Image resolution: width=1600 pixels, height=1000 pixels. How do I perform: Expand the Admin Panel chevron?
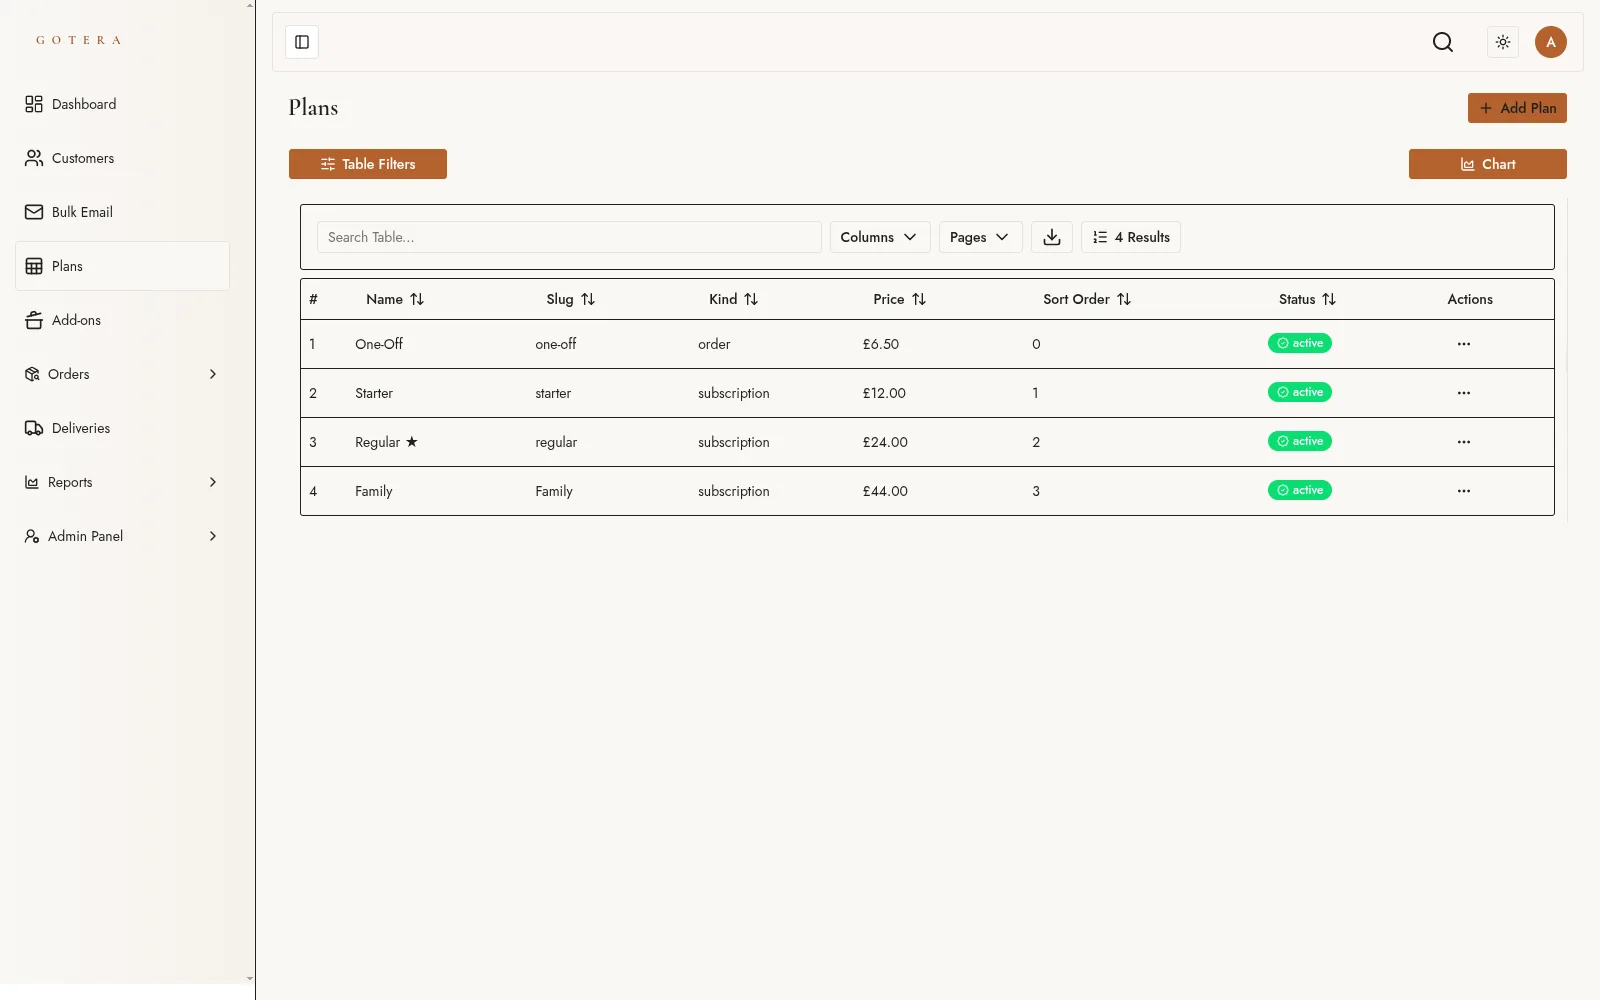(x=213, y=536)
